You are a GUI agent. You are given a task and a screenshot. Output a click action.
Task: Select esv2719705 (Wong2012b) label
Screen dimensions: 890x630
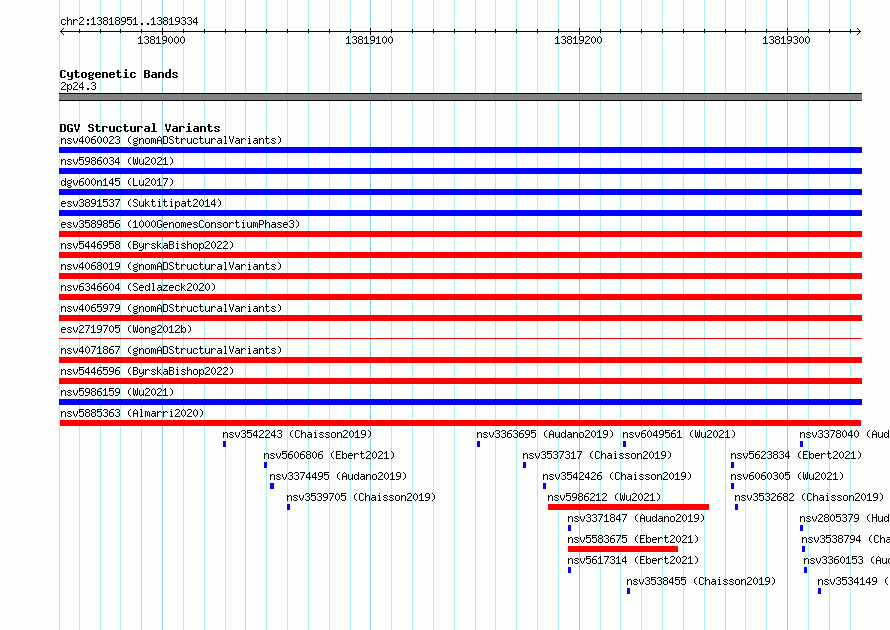point(126,329)
